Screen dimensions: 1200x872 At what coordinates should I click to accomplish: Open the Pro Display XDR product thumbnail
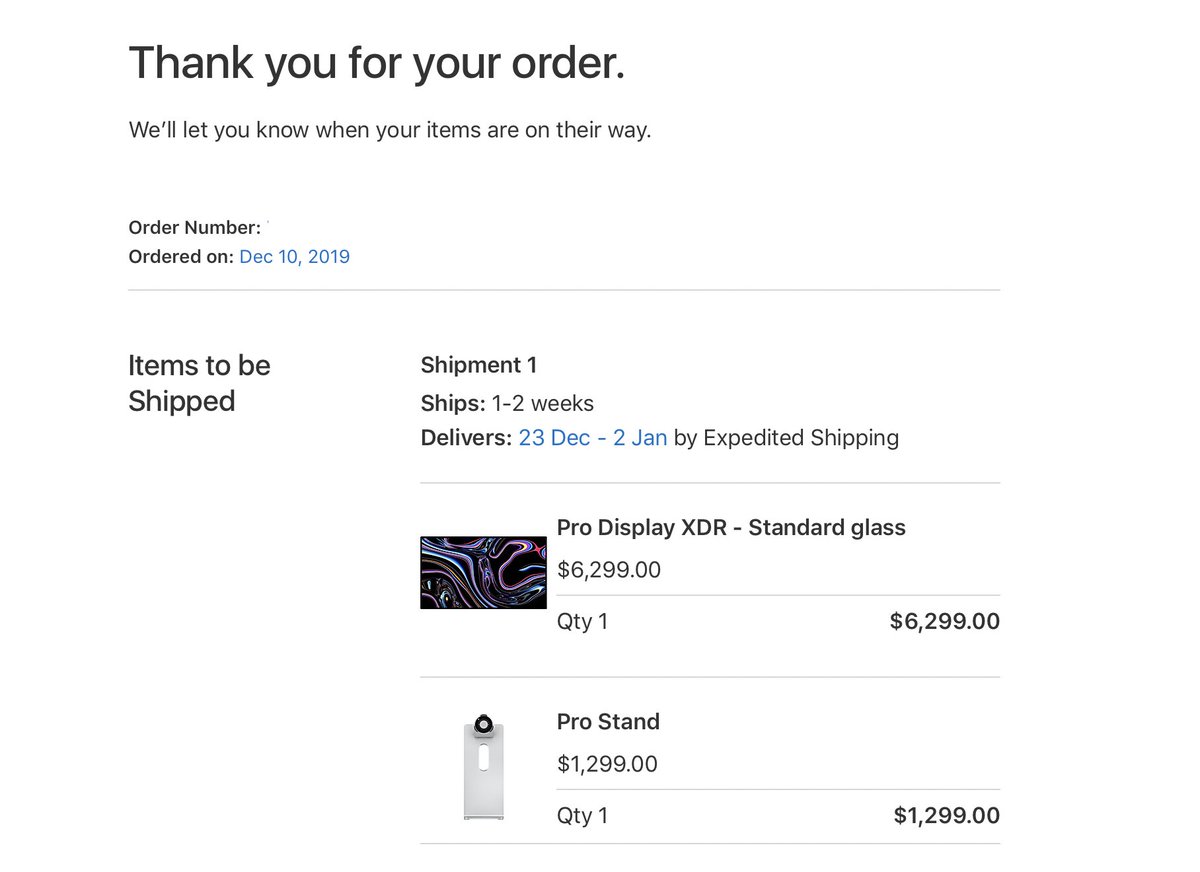483,572
